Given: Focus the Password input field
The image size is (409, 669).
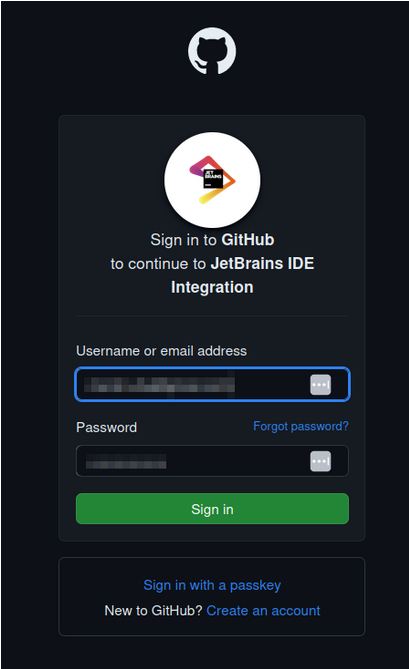Looking at the screenshot, I should click(x=212, y=461).
